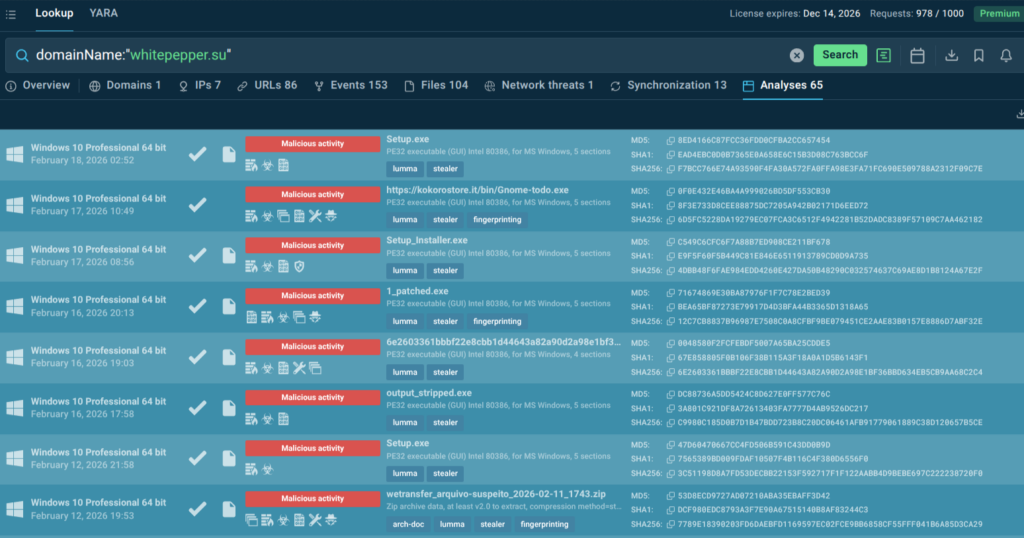
Task: Open the Files 104 tab
Action: (x=436, y=85)
